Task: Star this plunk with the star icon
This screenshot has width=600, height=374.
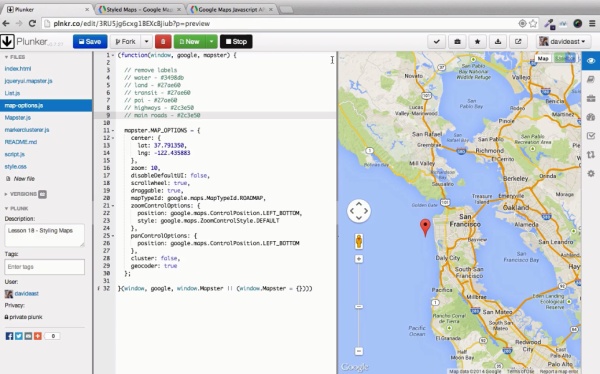Action: point(477,41)
